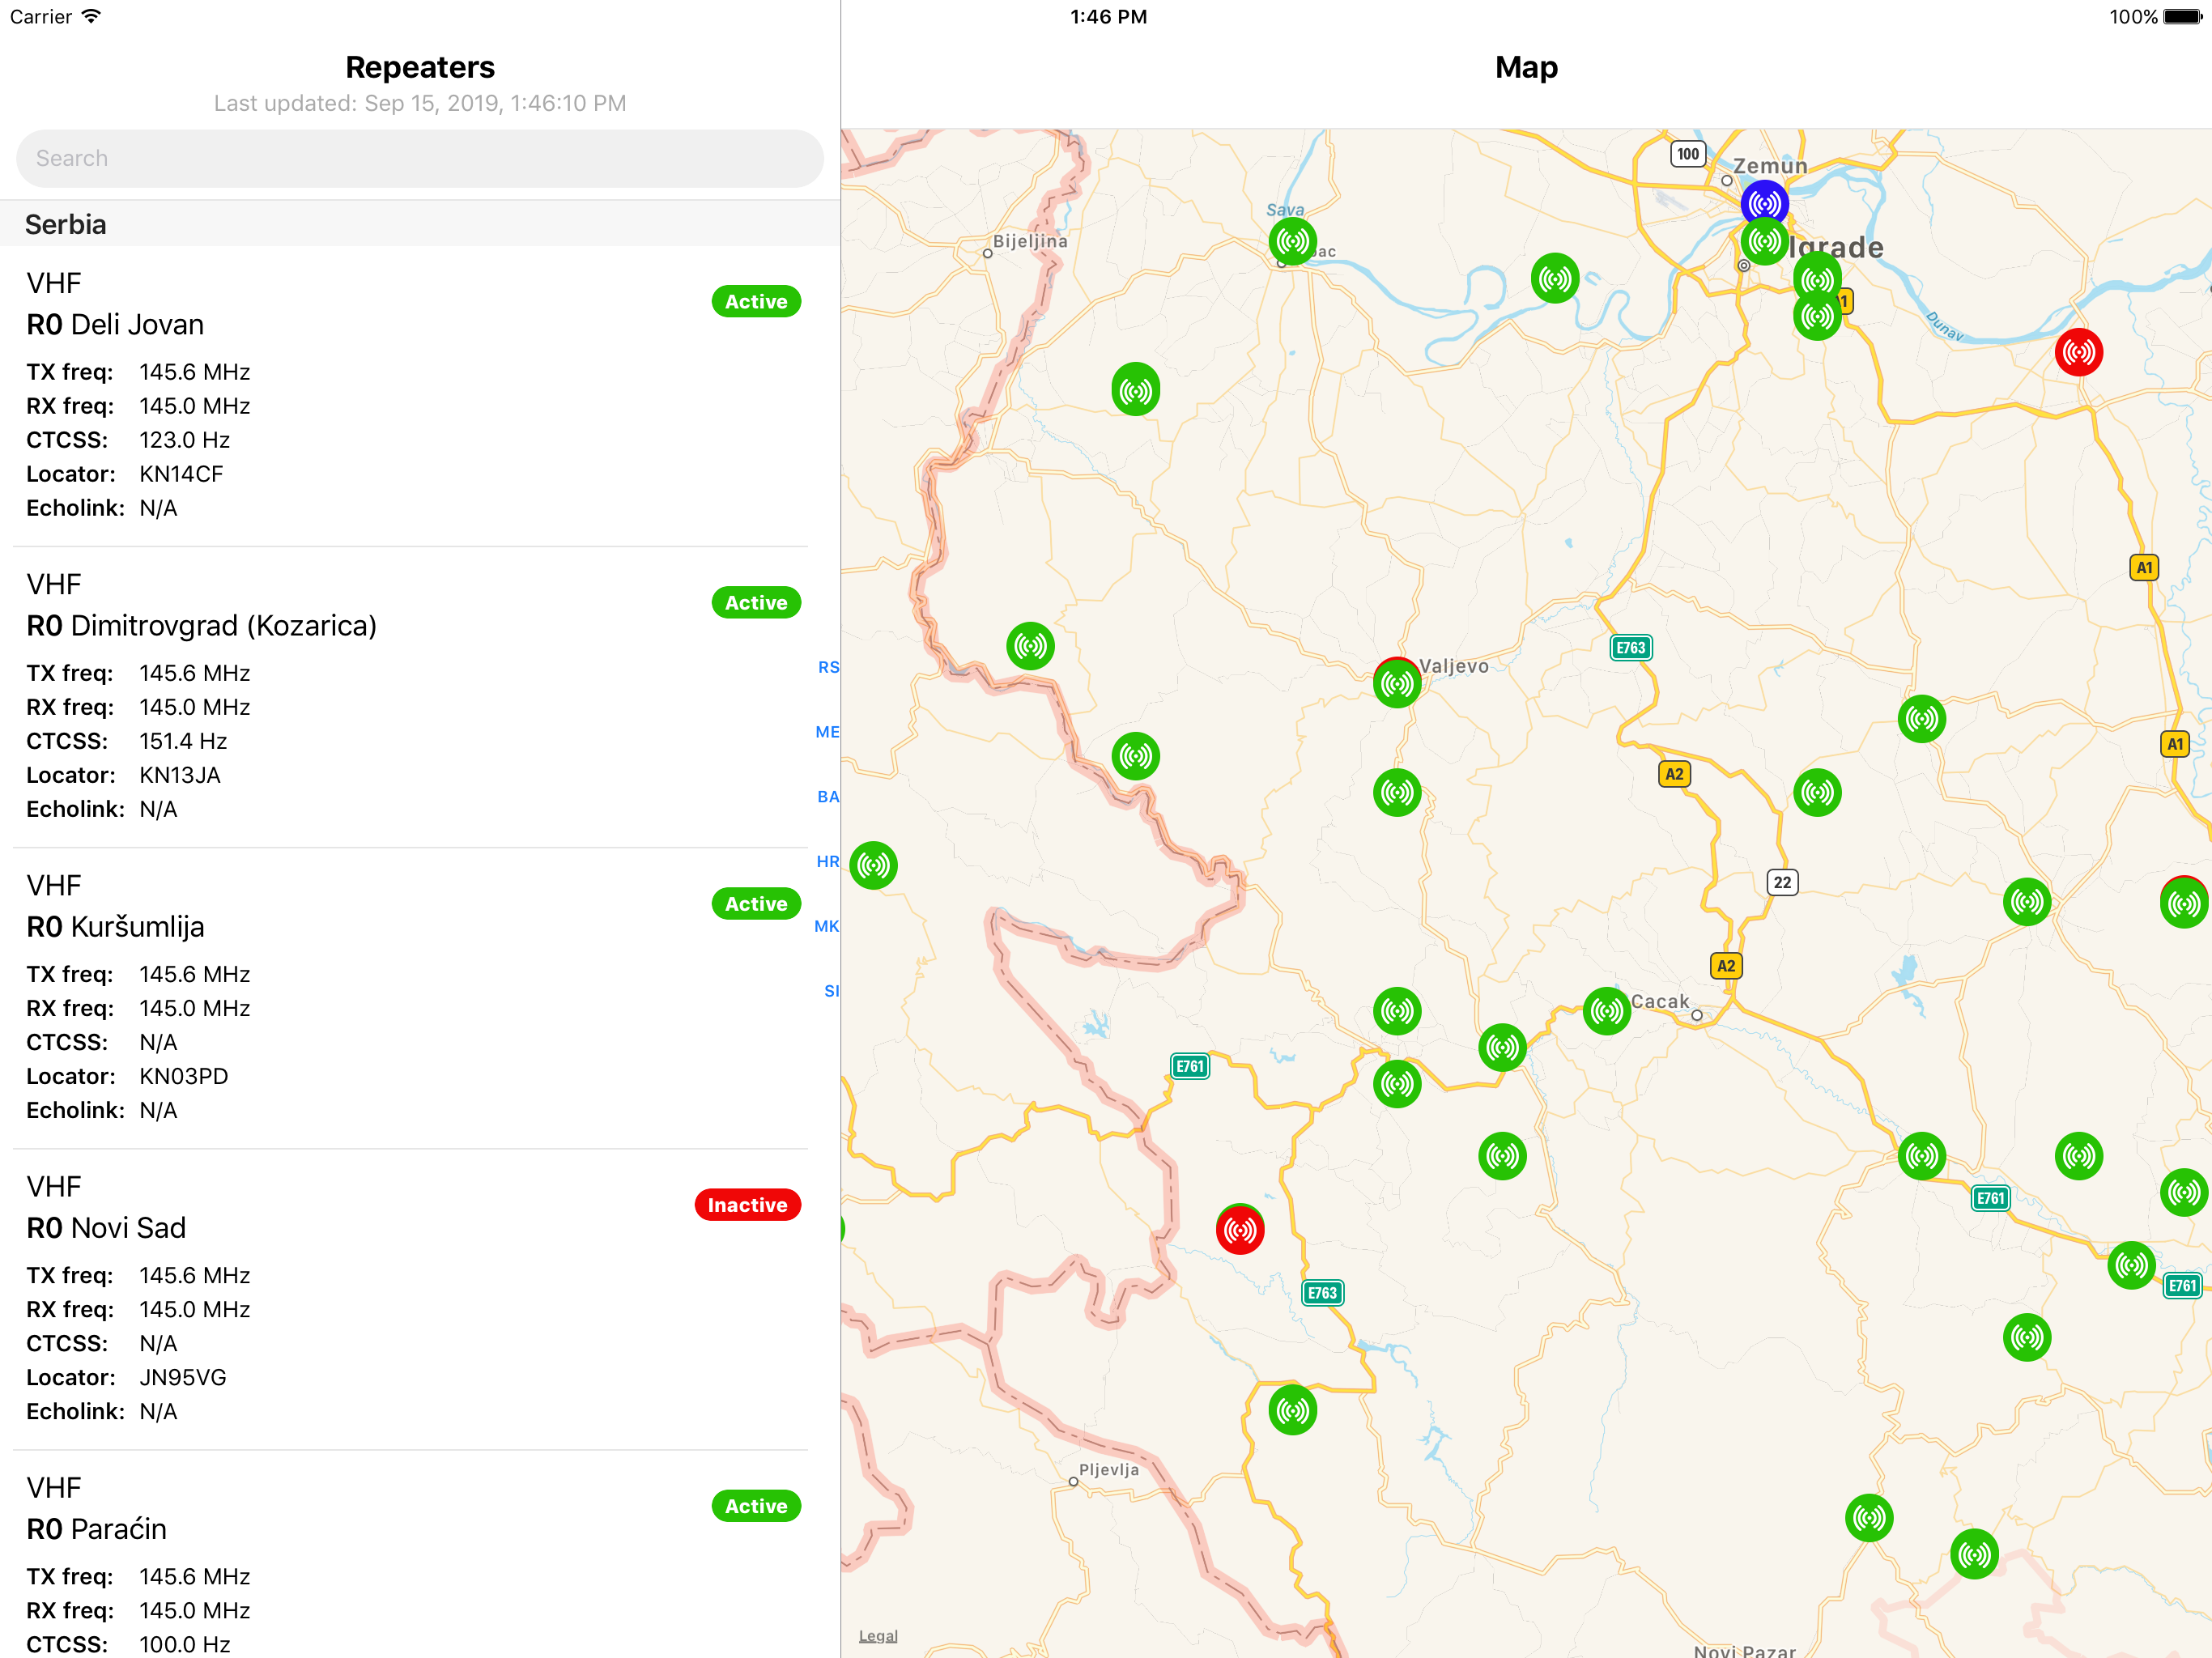
Task: Jump to HR section in index
Action: point(828,861)
